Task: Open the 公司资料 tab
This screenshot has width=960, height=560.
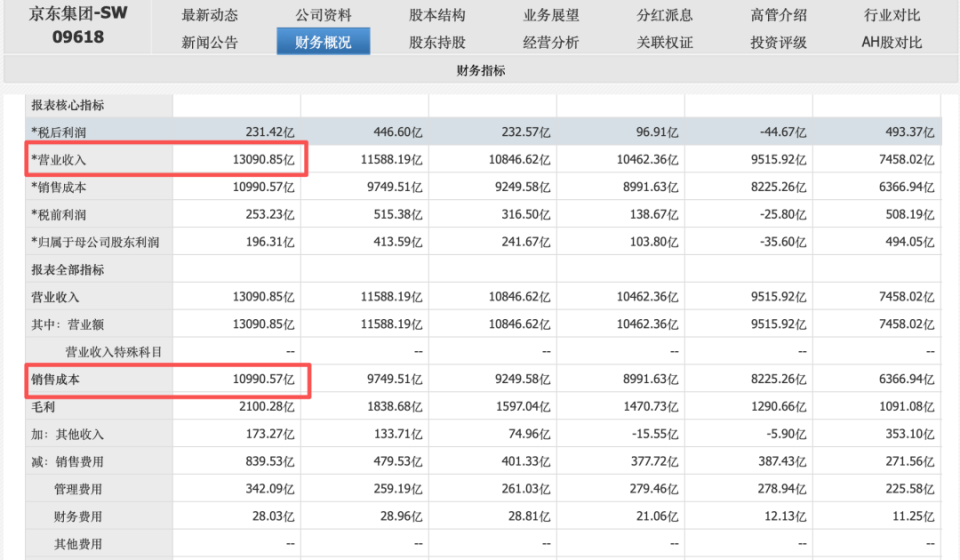Action: pos(323,15)
